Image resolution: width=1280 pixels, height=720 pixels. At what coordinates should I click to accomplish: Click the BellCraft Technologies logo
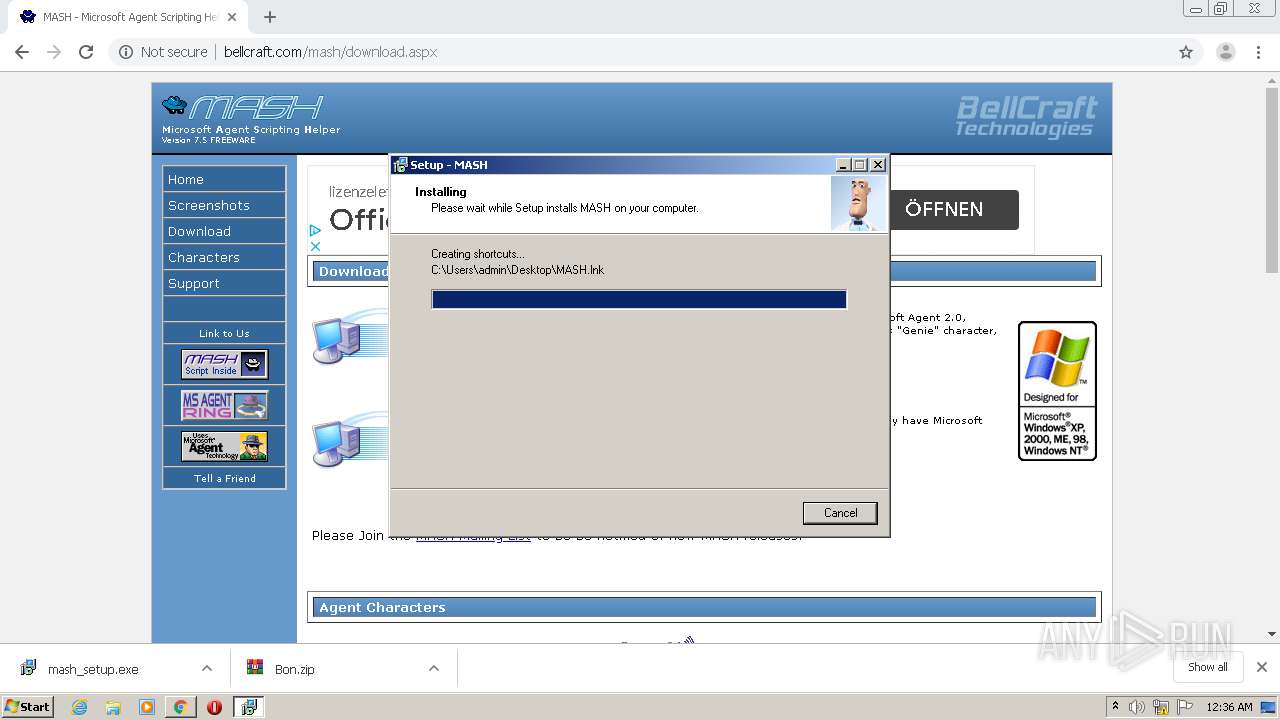pyautogui.click(x=1025, y=116)
